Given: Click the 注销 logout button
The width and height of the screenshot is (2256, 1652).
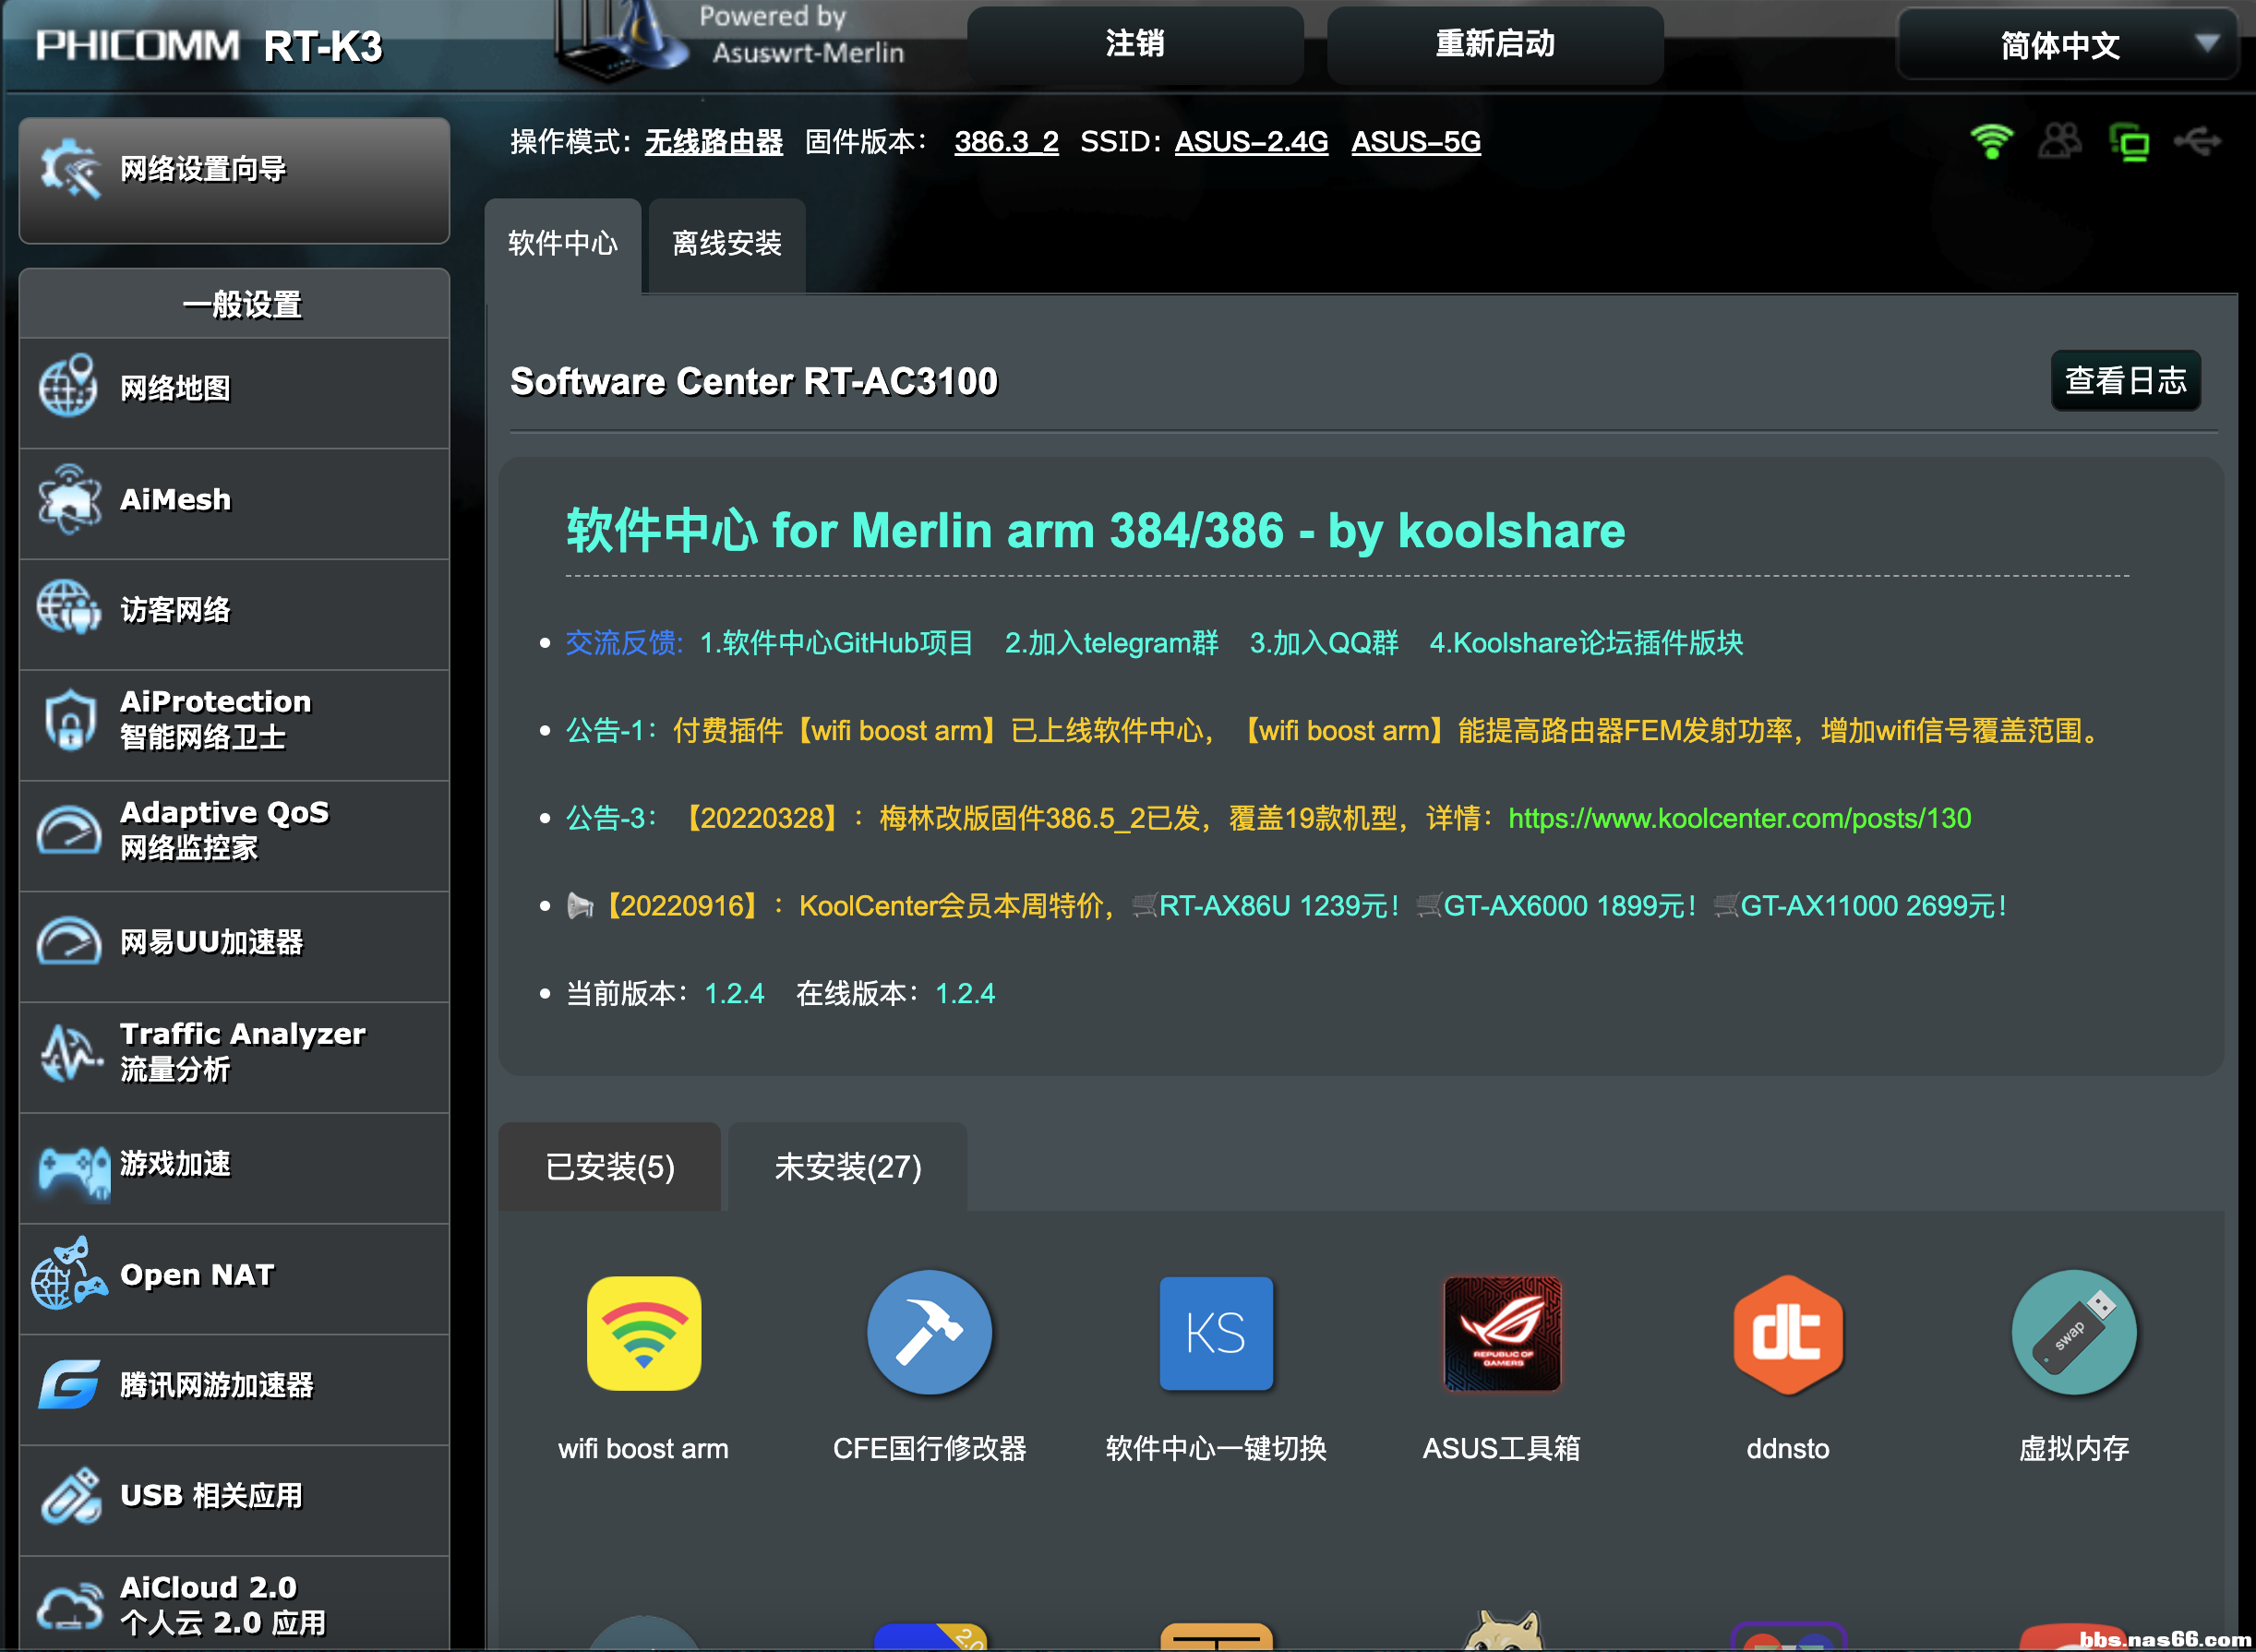Looking at the screenshot, I should point(1135,44).
